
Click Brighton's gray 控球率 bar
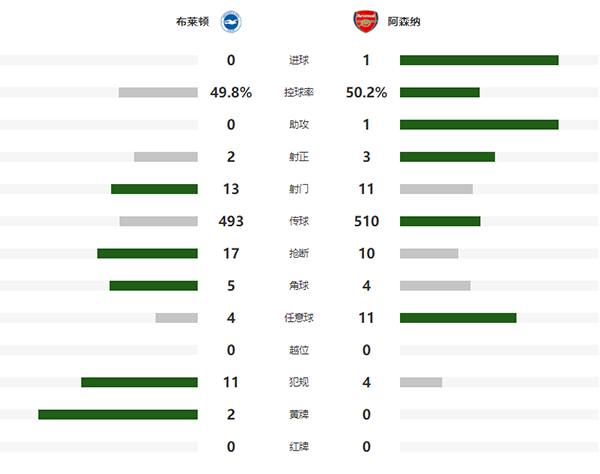158,93
